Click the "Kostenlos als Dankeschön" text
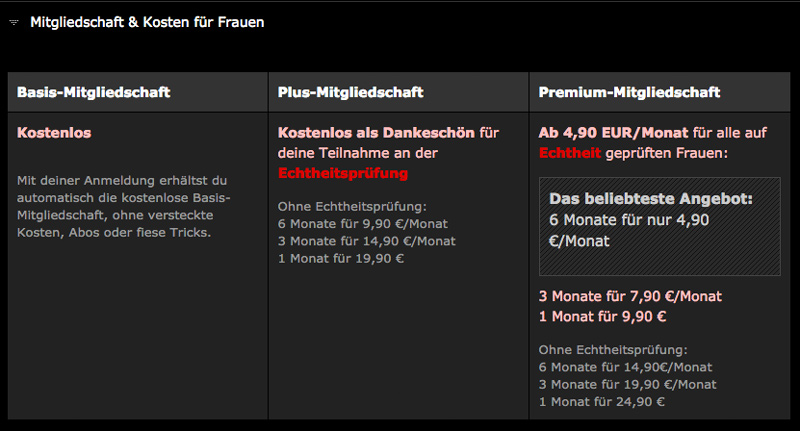Screen dimensions: 800x431 (x=376, y=131)
